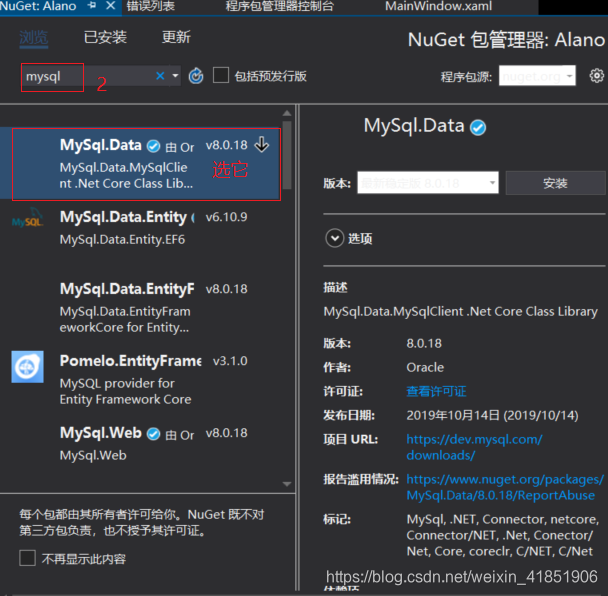Open the search history dropdown arrow
This screenshot has height=596, width=608.
(x=175, y=76)
